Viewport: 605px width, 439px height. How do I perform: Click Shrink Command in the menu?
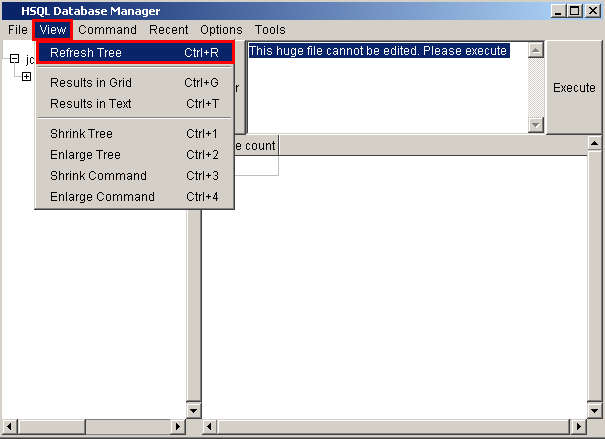click(134, 176)
